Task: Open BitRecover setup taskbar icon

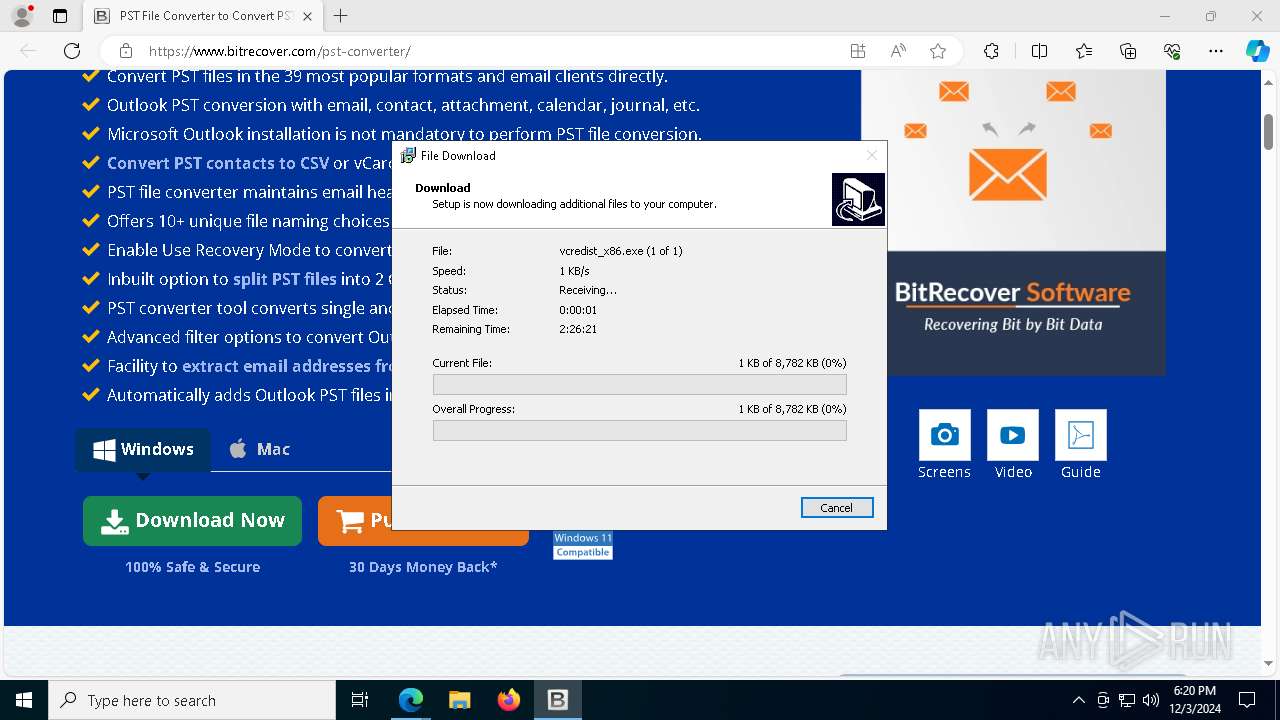Action: coord(557,700)
